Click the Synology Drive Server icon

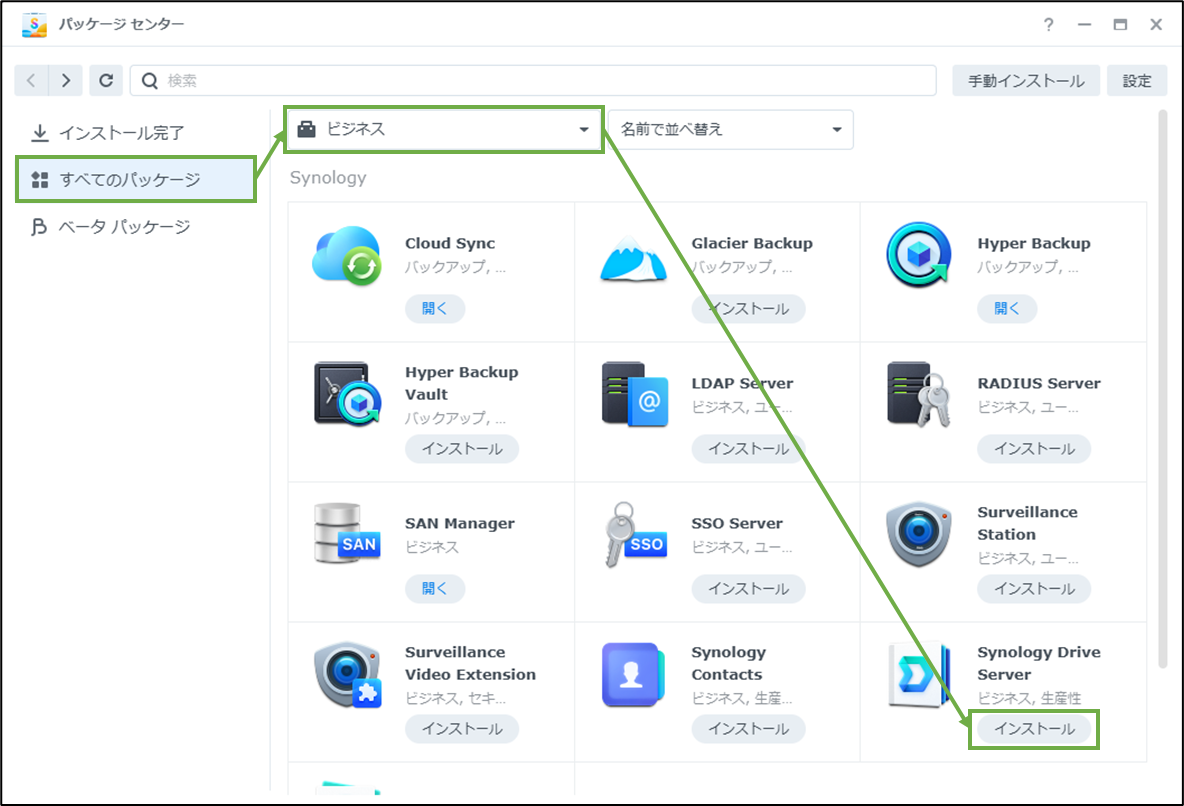click(x=918, y=675)
